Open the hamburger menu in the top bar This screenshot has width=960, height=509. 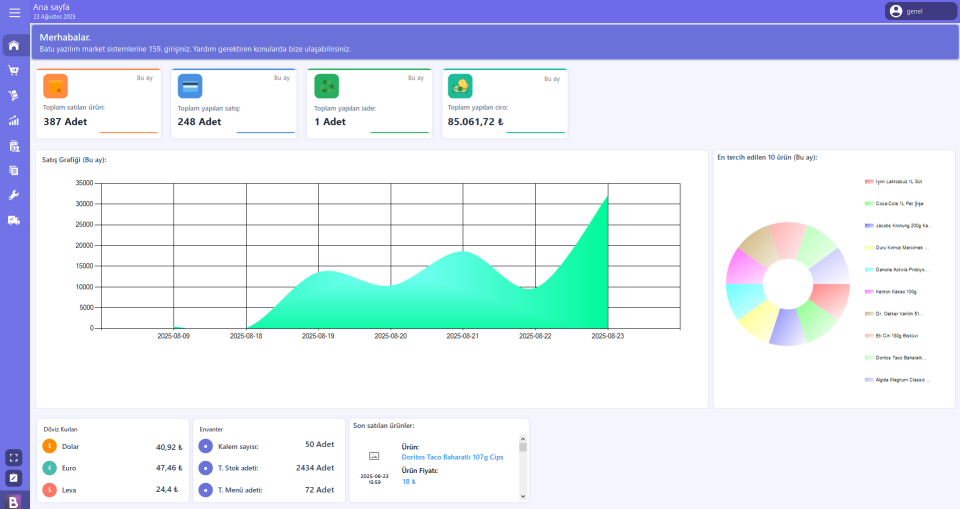(x=14, y=12)
